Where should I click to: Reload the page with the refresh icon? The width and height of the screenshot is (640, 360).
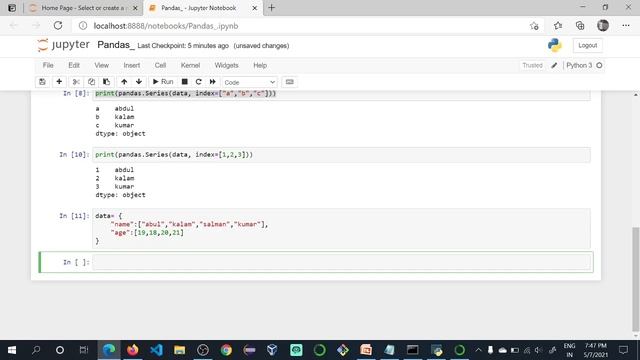58,26
